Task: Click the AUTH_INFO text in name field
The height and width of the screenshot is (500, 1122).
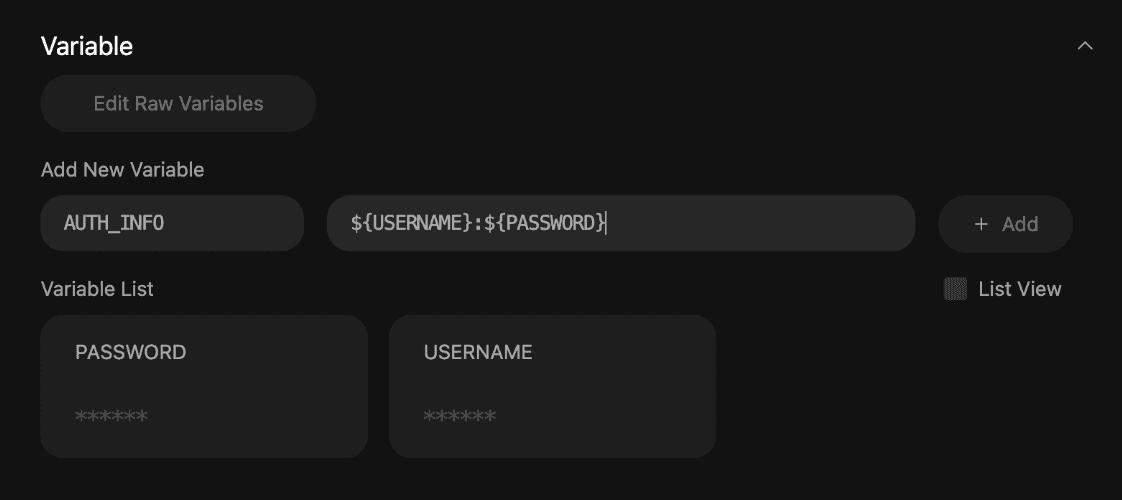Action: 114,224
